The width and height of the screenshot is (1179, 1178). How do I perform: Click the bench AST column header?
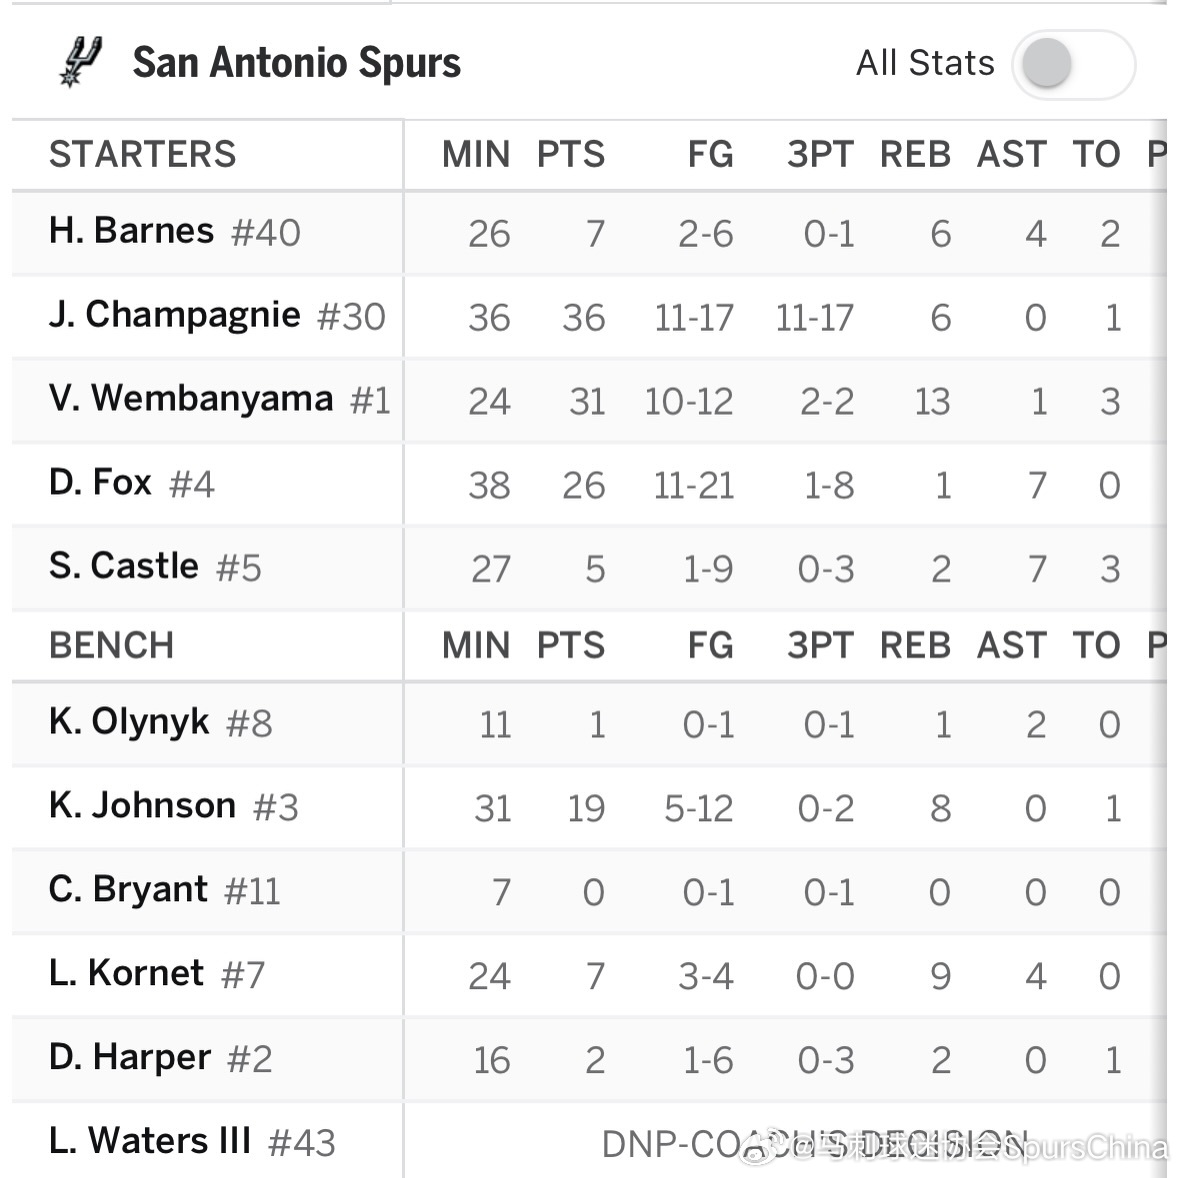point(1011,646)
